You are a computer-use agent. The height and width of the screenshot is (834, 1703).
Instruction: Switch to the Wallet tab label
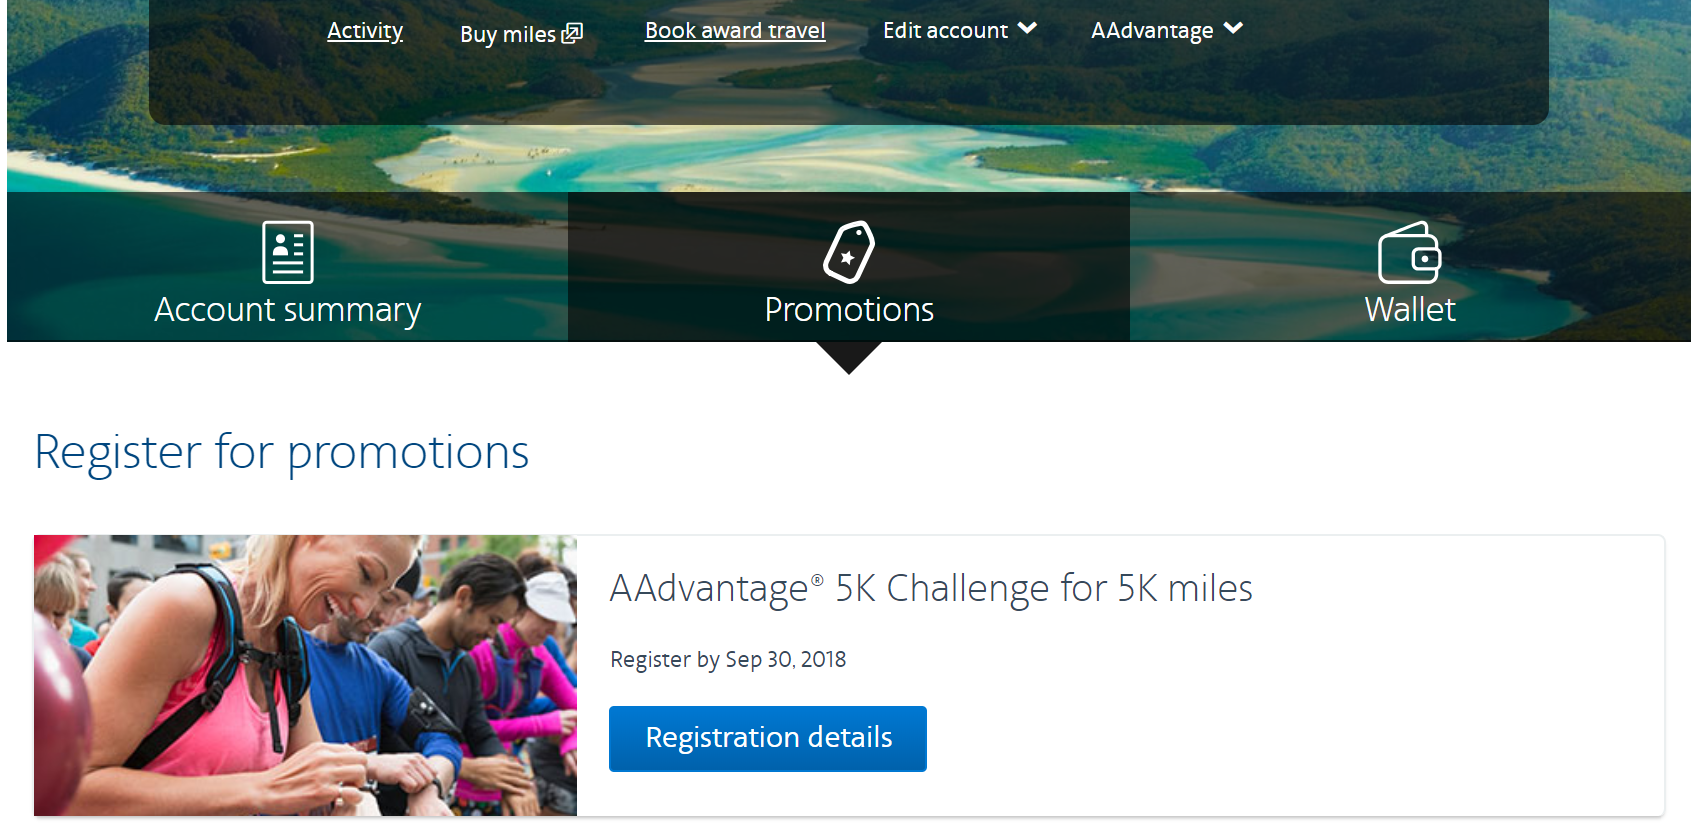(1410, 310)
